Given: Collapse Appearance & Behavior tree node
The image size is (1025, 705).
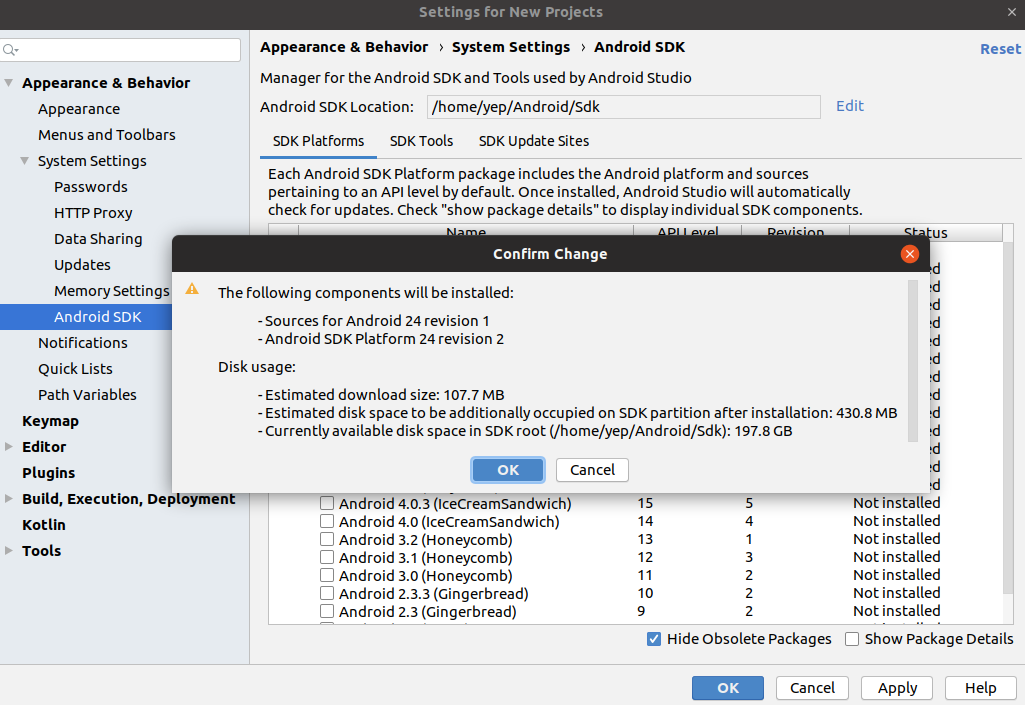Looking at the screenshot, I should click(8, 83).
